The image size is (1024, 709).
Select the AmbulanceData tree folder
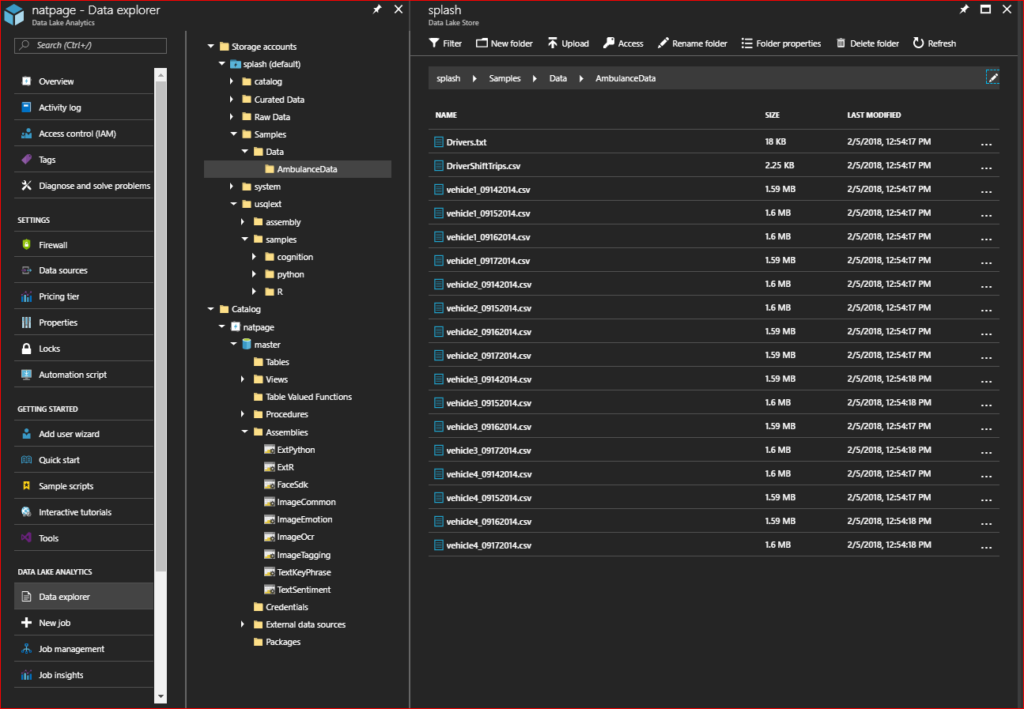pos(298,169)
